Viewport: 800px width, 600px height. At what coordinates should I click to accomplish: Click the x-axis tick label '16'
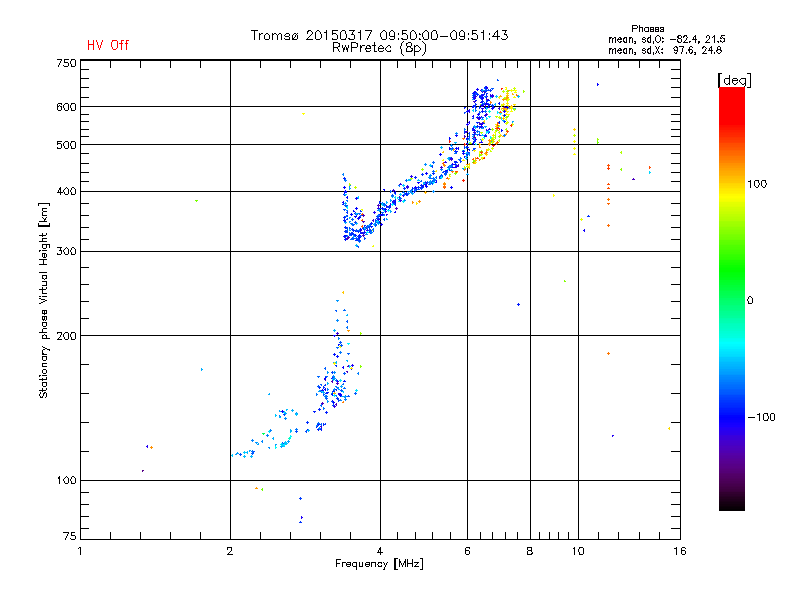[x=680, y=551]
